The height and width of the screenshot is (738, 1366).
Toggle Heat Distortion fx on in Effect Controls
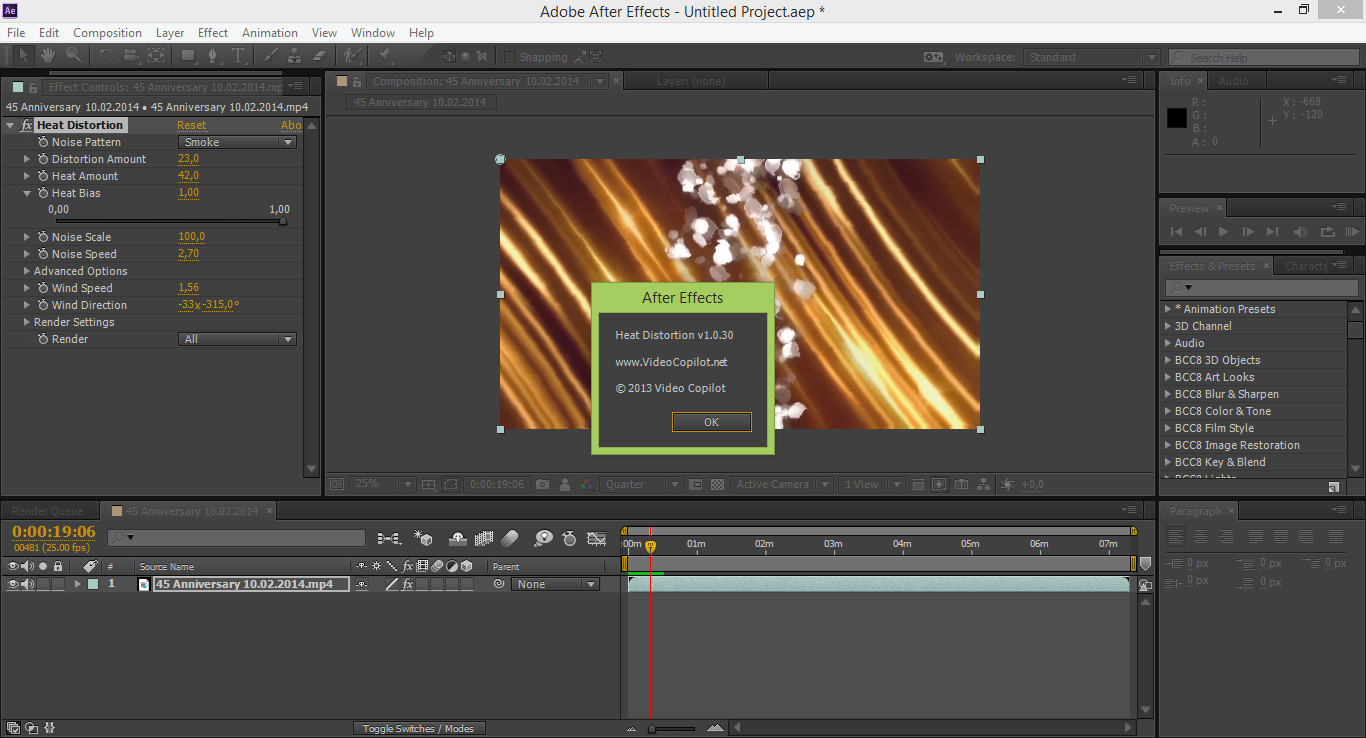click(x=26, y=125)
